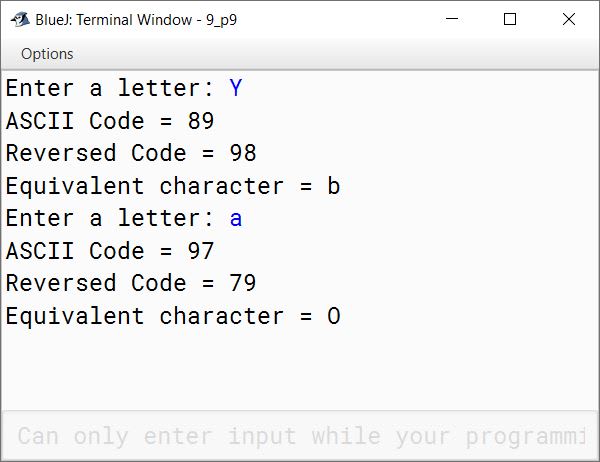Viewport: 600px width, 462px height.
Task: Click the blue input letter Y
Action: [236, 88]
